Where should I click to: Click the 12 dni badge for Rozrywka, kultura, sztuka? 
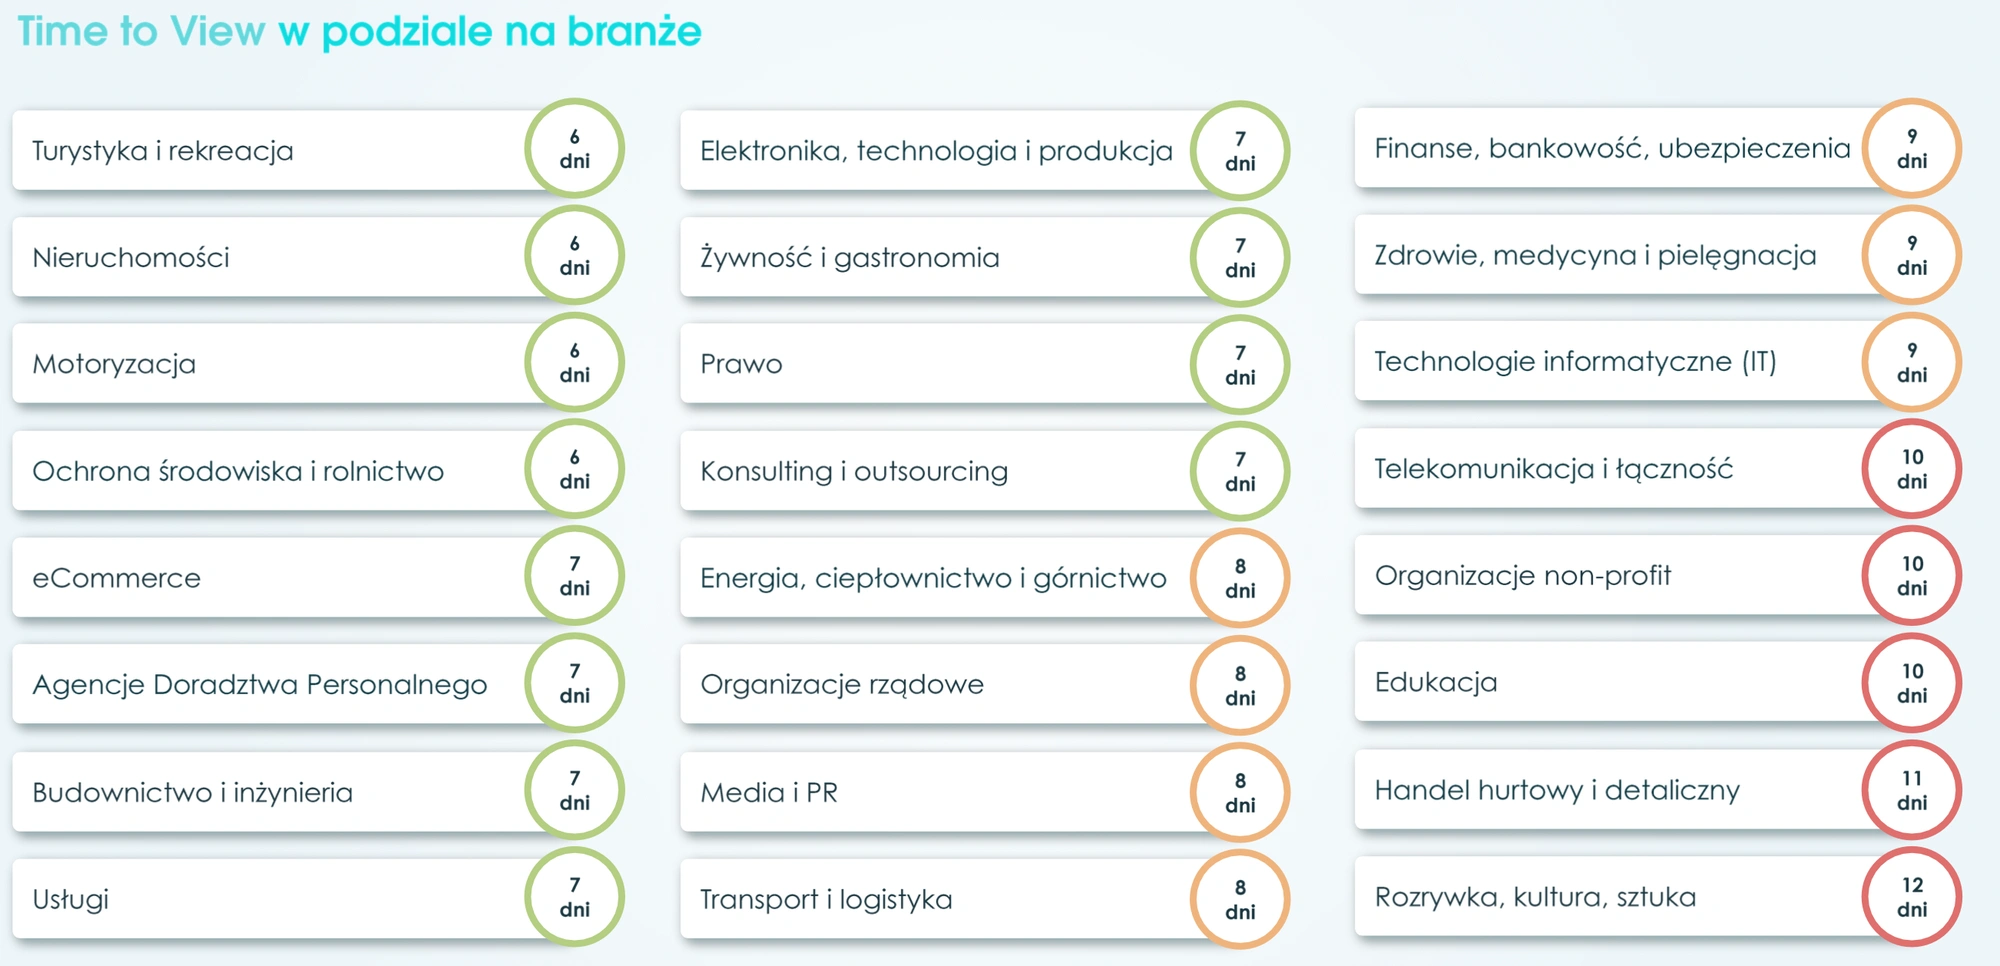1911,897
